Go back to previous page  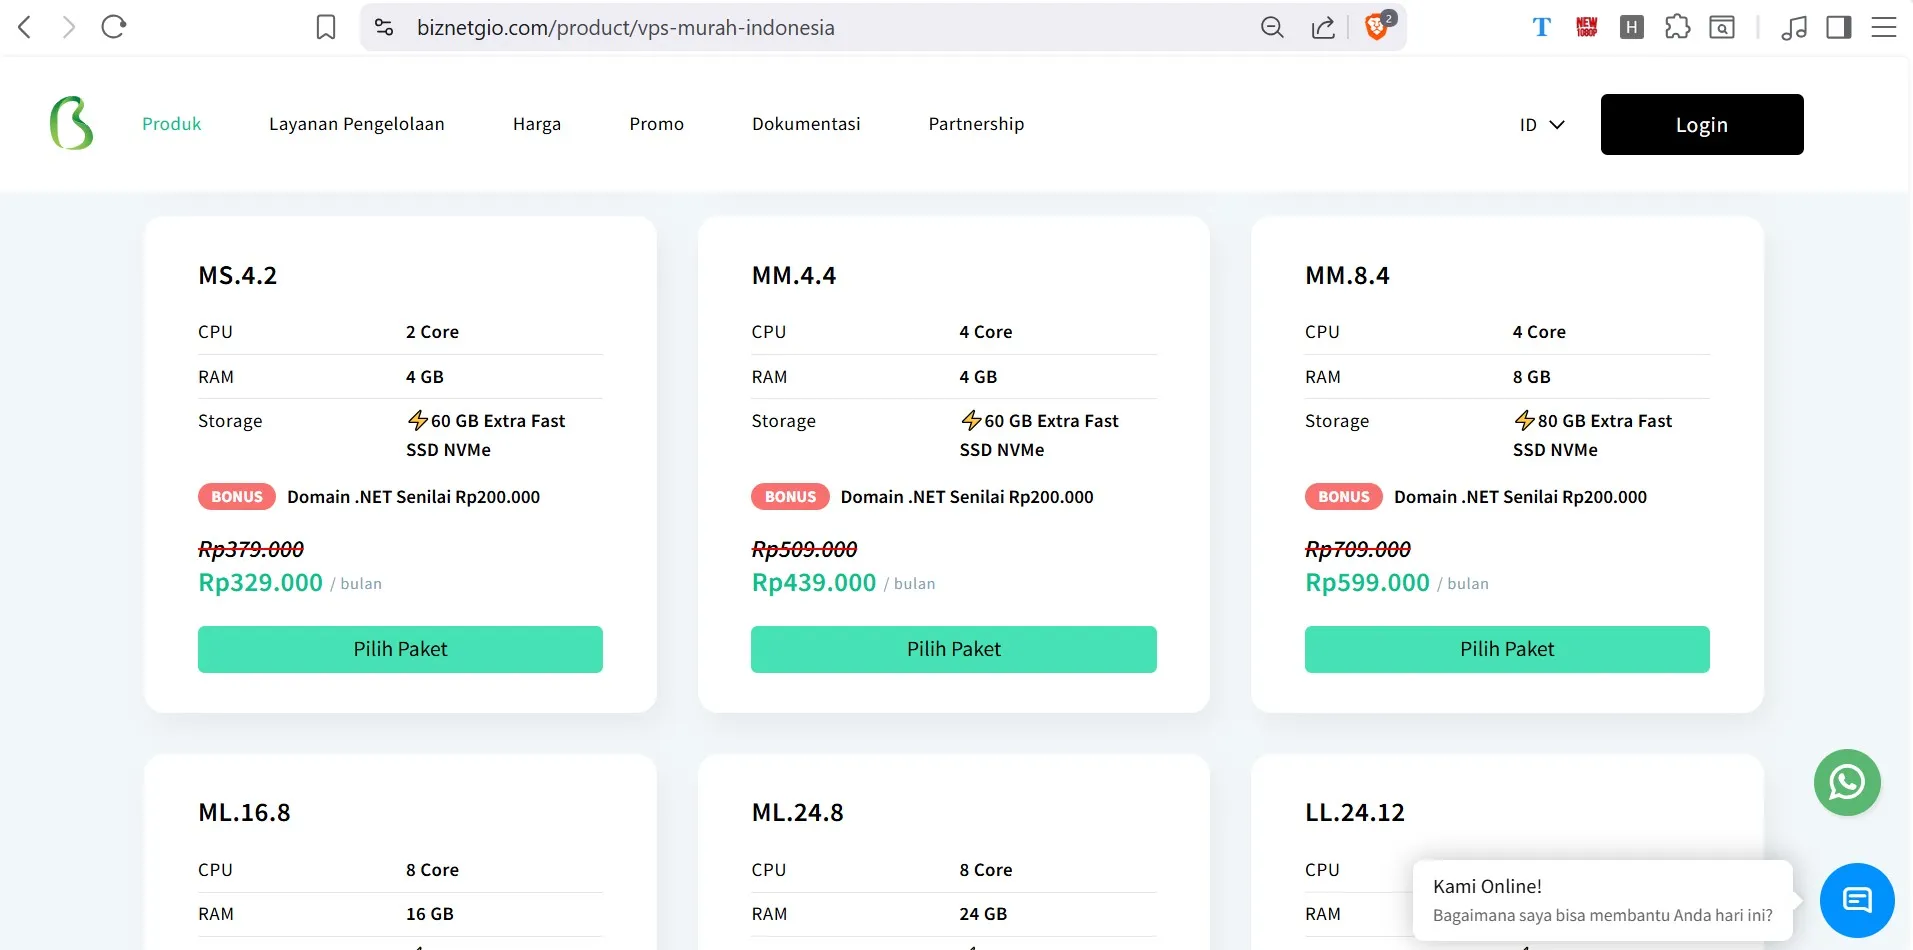(26, 27)
